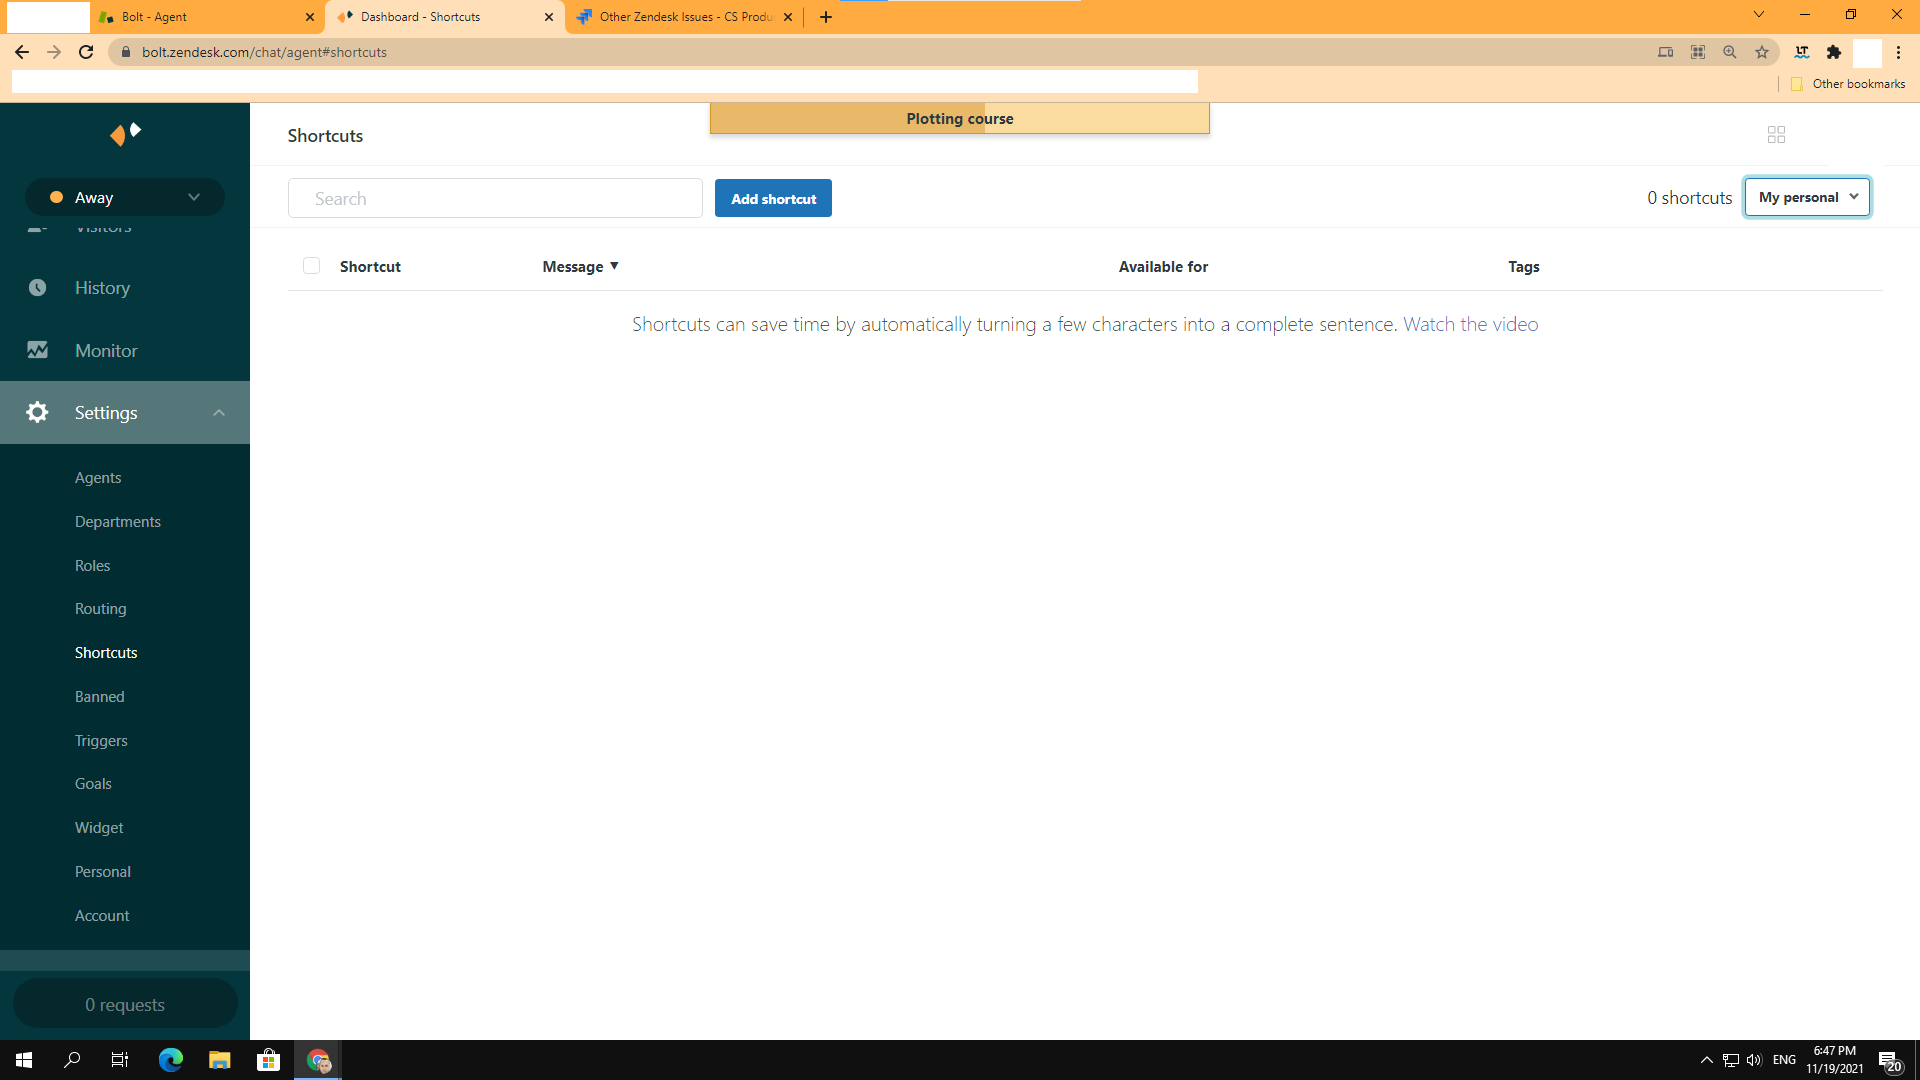This screenshot has height=1080, width=1920.
Task: Click the Settings gear icon
Action: 37,413
